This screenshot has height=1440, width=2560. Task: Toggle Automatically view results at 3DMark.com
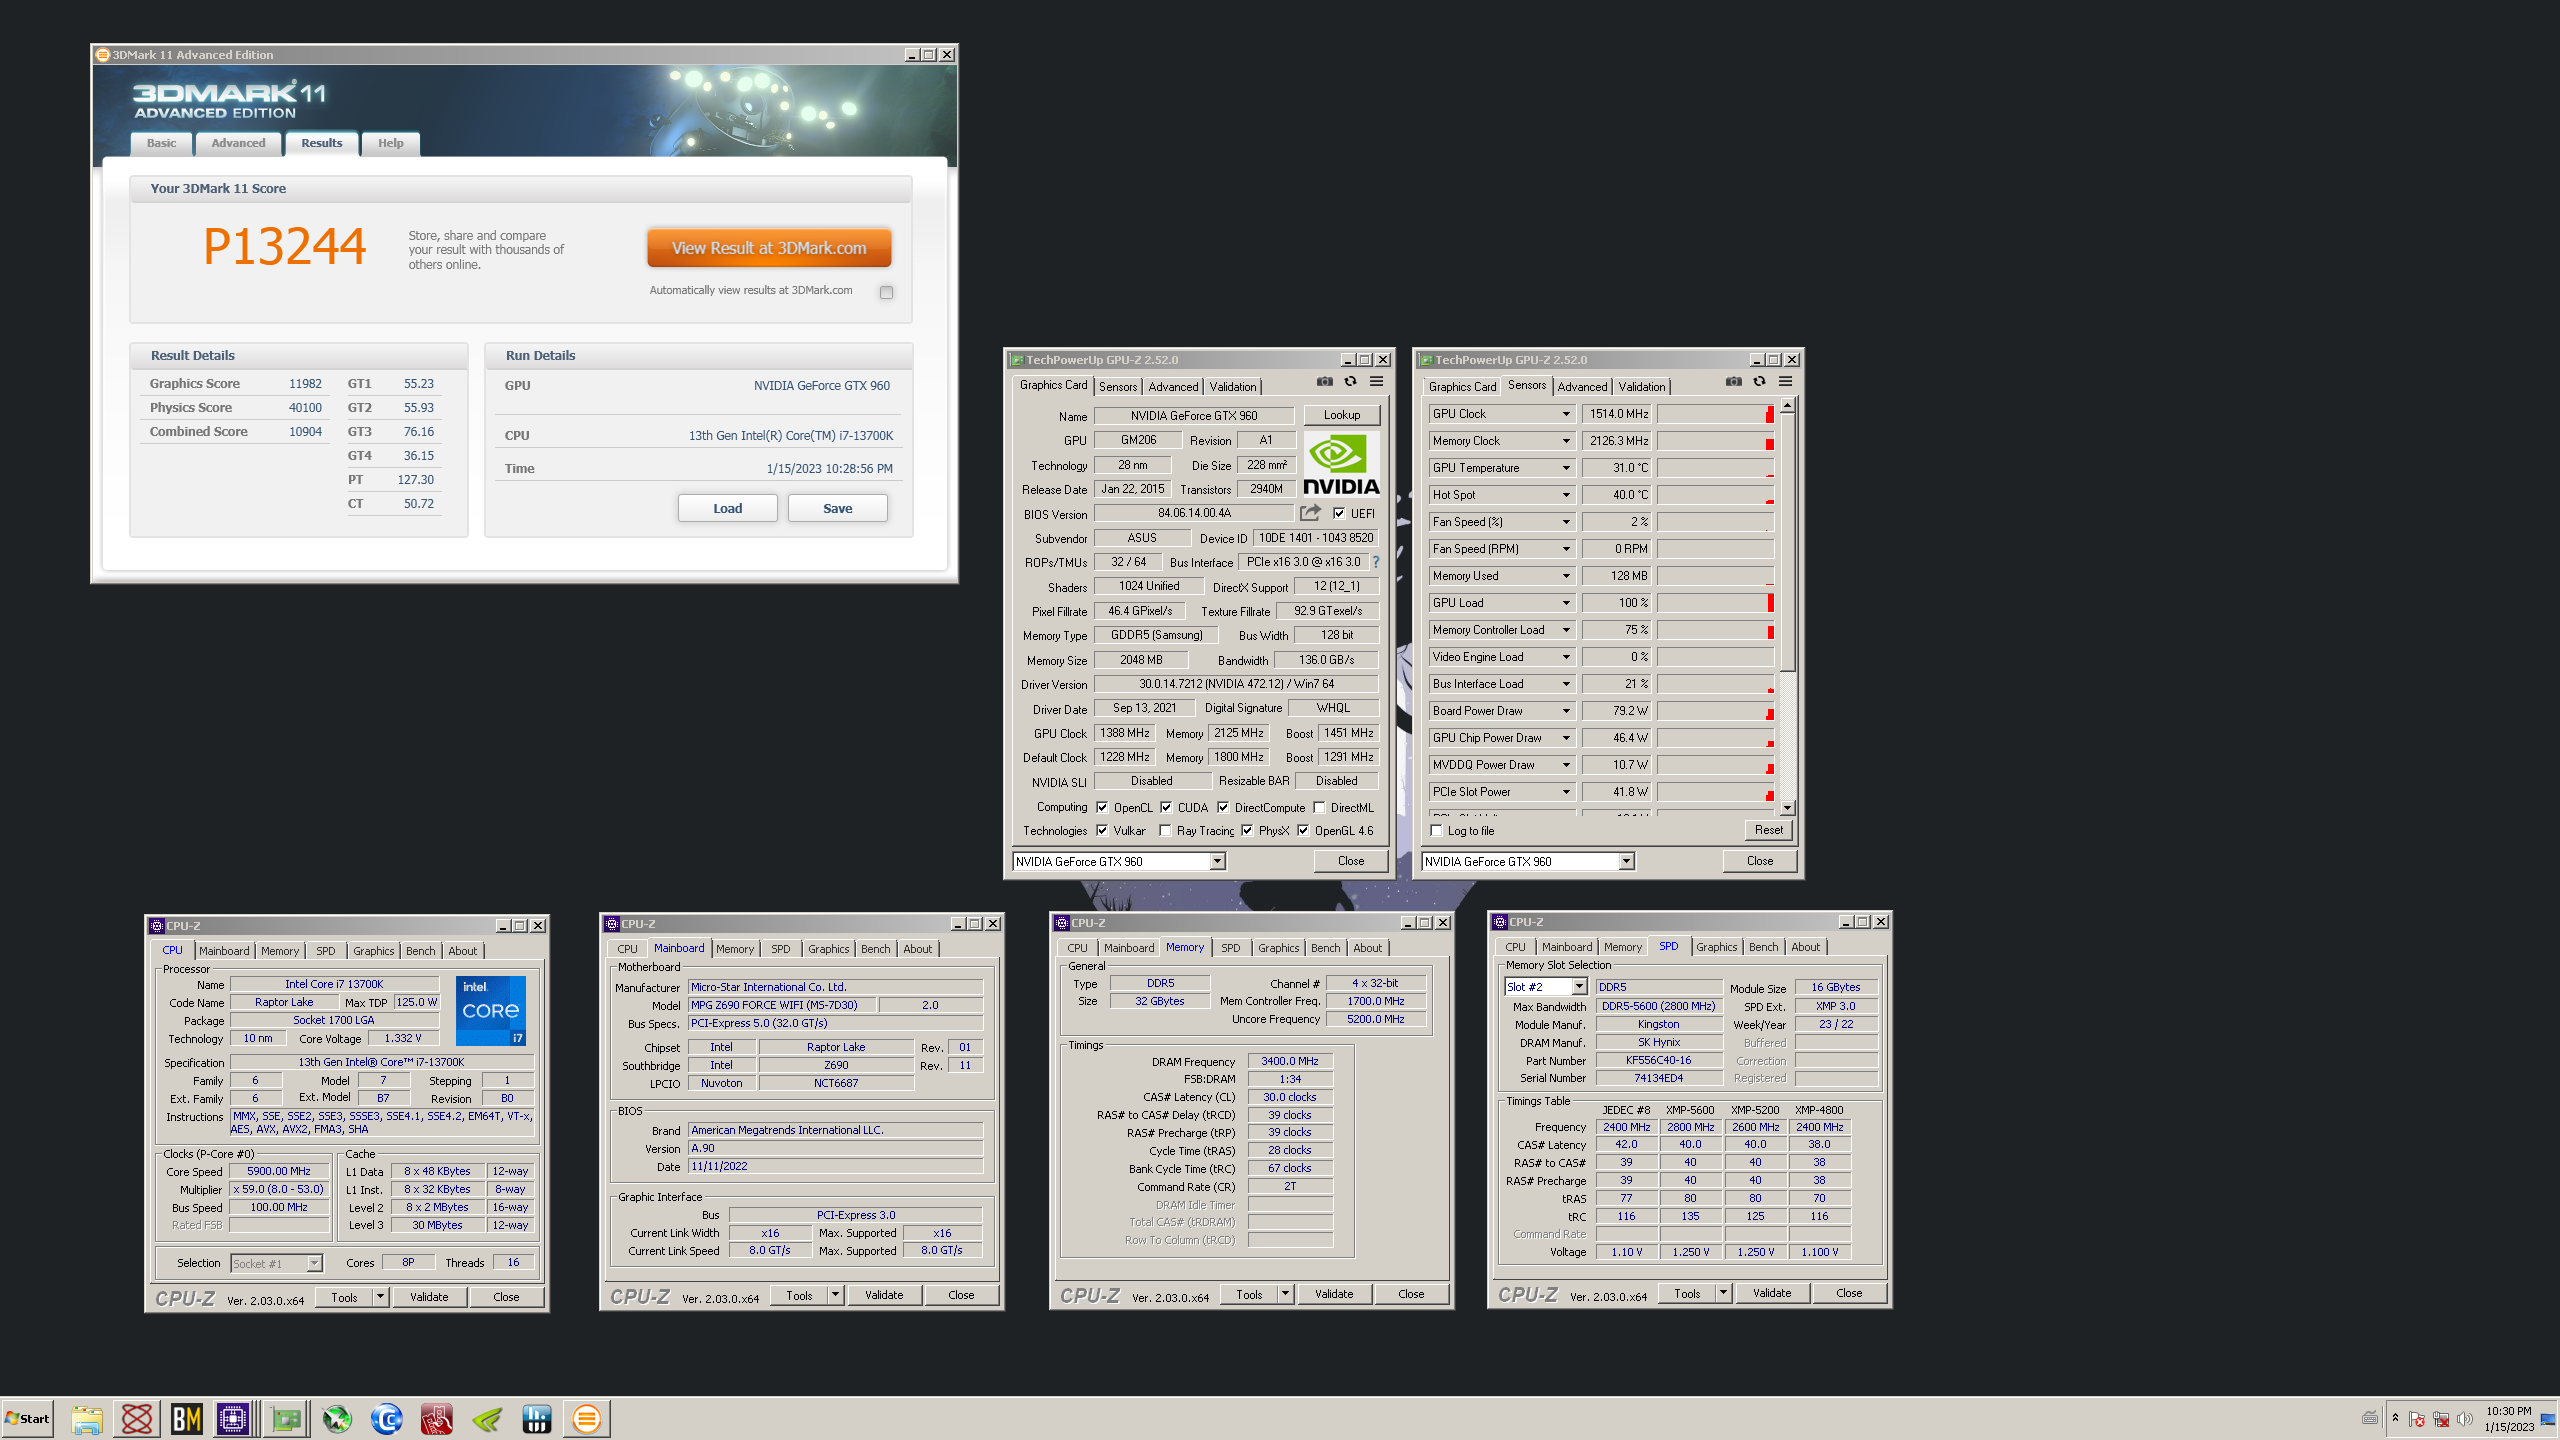[x=886, y=292]
